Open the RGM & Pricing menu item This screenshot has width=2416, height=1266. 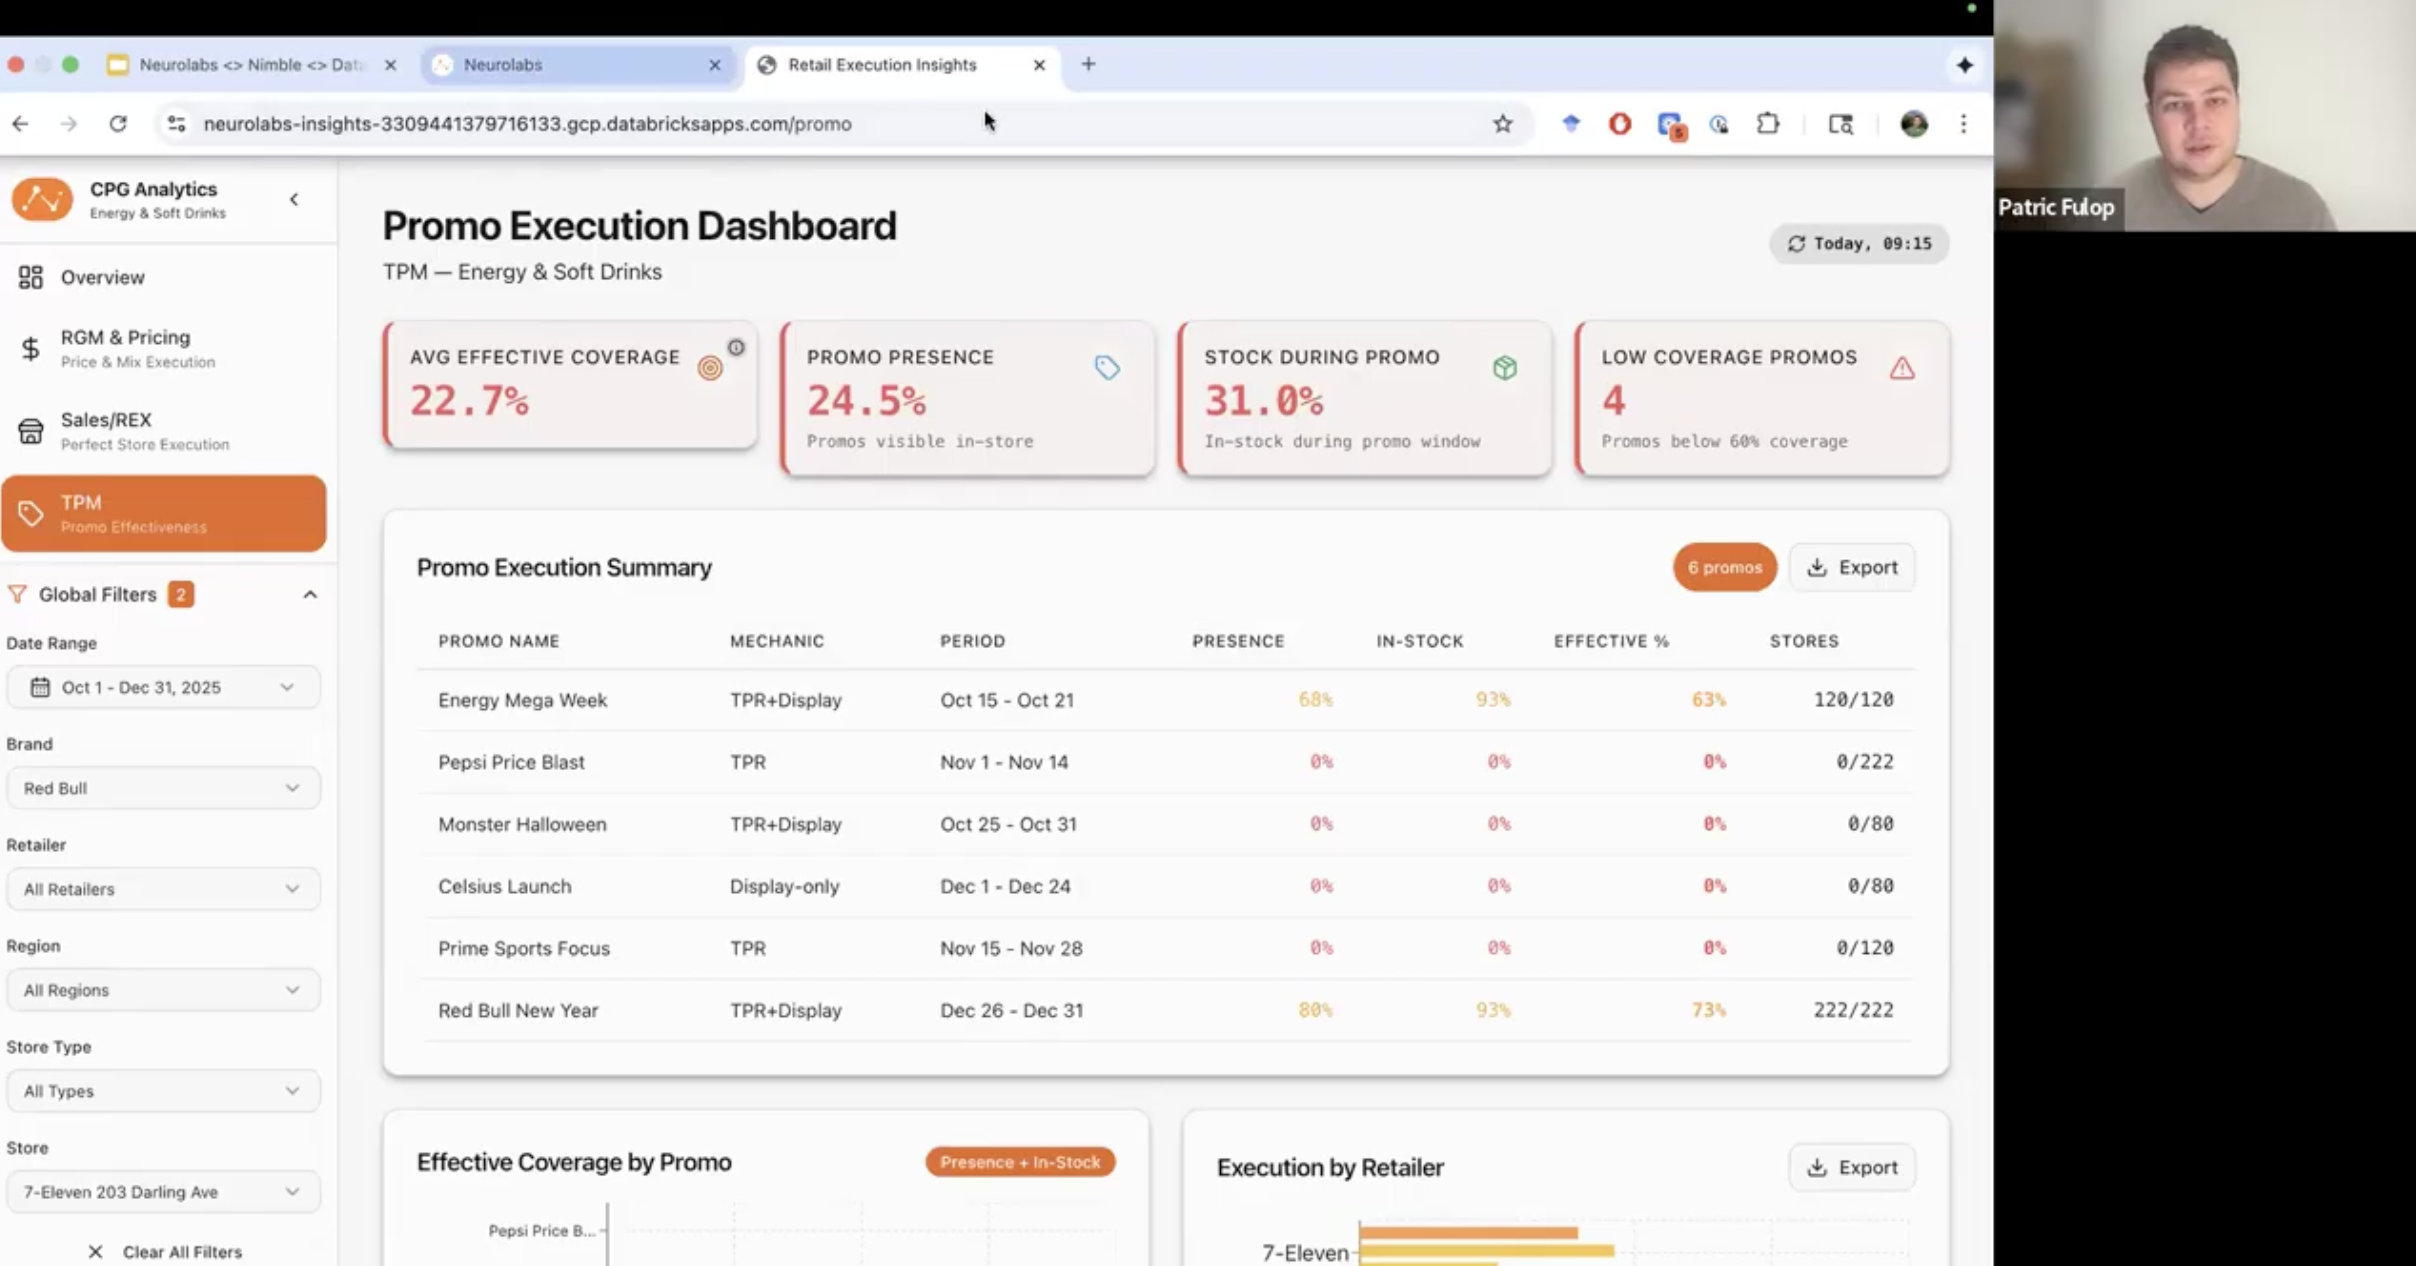pos(125,348)
